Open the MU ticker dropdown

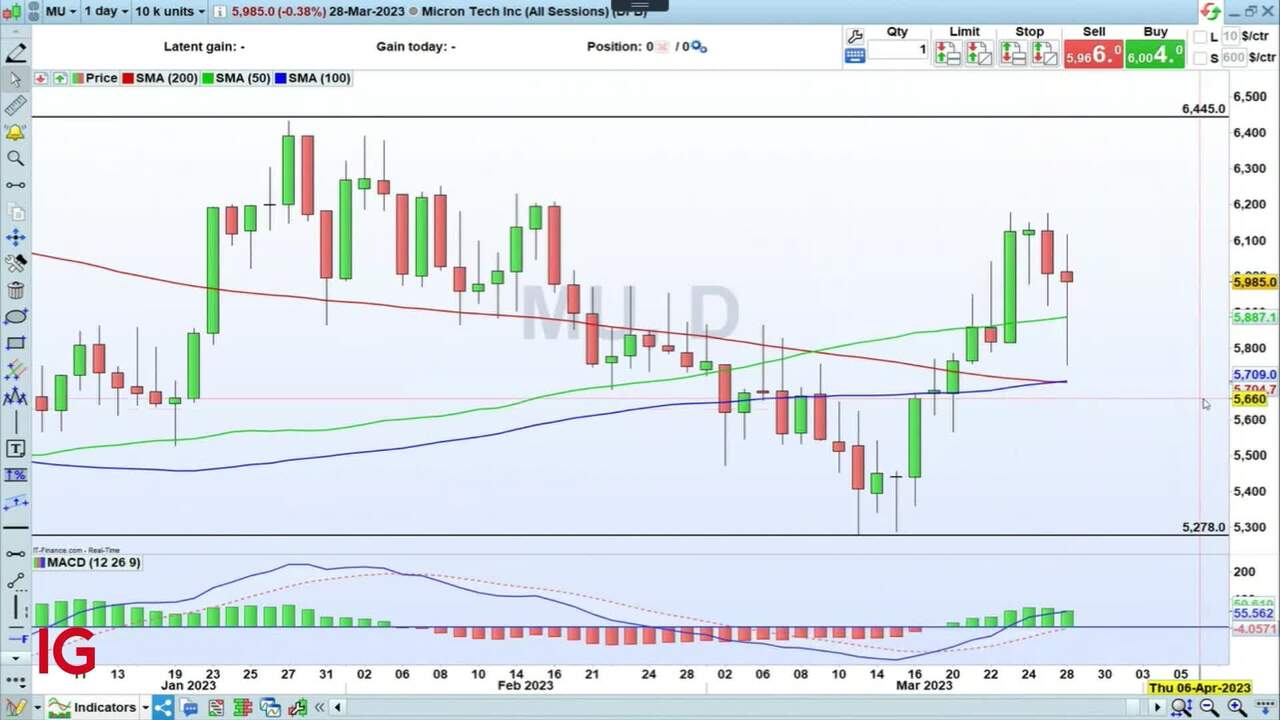(x=62, y=11)
